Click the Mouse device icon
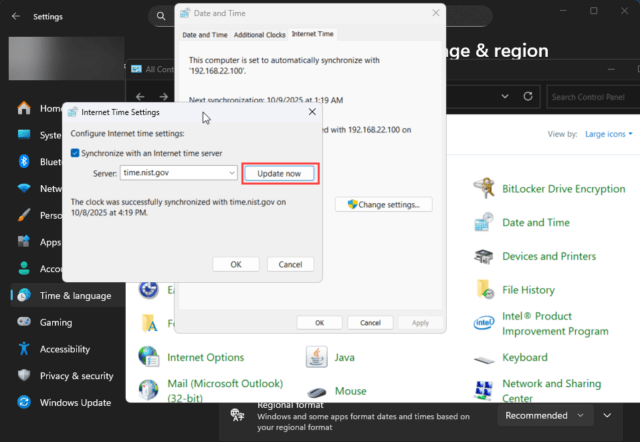This screenshot has width=640, height=442. tap(316, 392)
